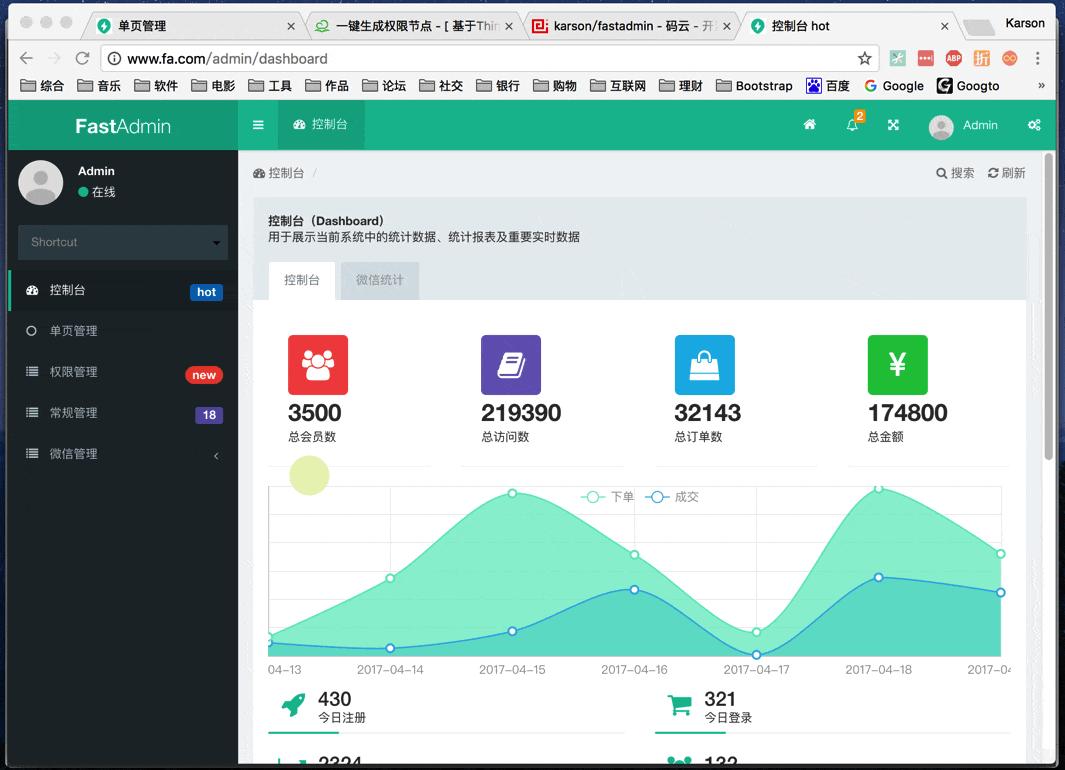The image size is (1065, 770).
Task: Click site info icon in address bar
Action: [115, 58]
